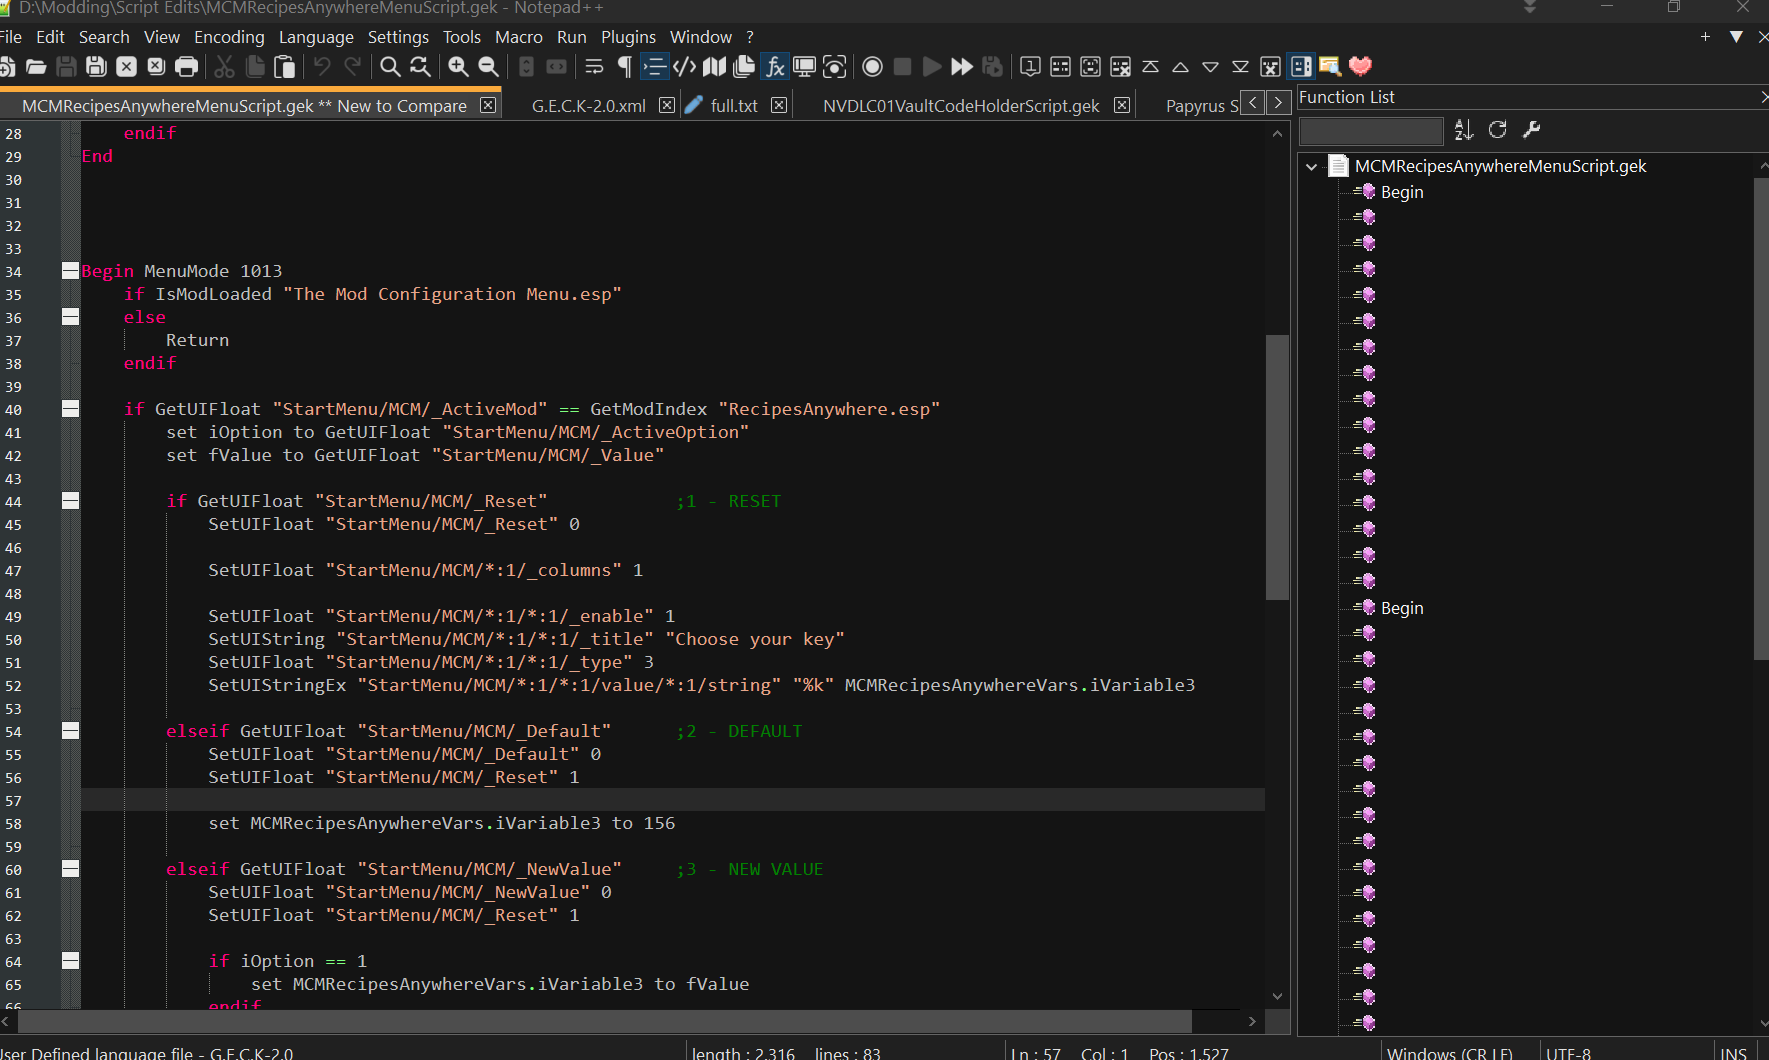Image resolution: width=1769 pixels, height=1060 pixels.
Task: Switch to the full.txt tab
Action: coord(734,106)
